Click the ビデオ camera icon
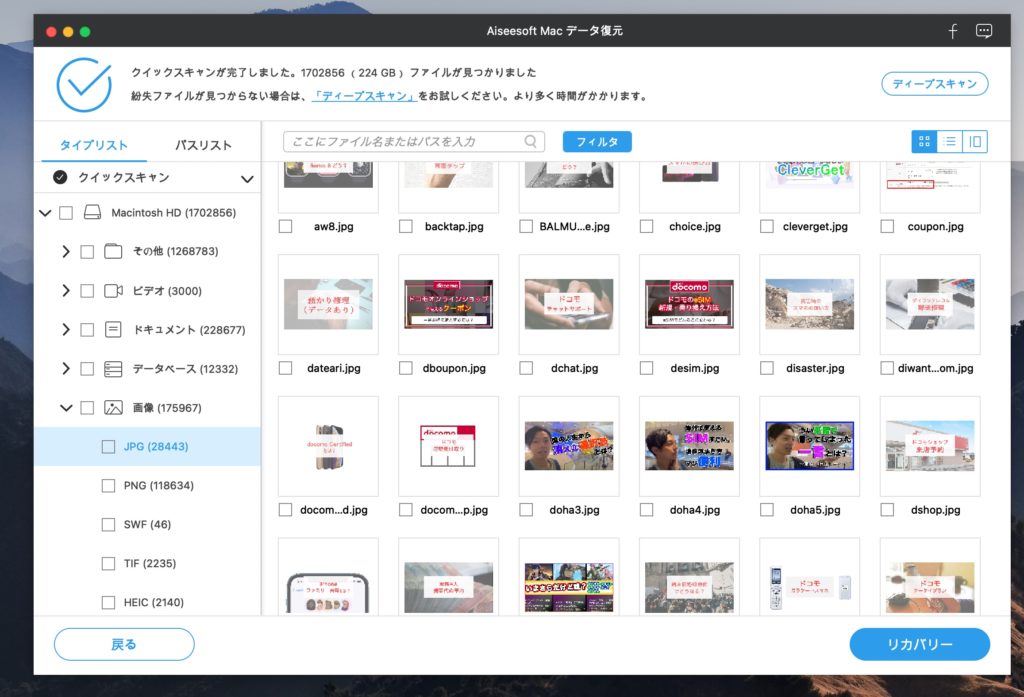1024x697 pixels. [114, 291]
